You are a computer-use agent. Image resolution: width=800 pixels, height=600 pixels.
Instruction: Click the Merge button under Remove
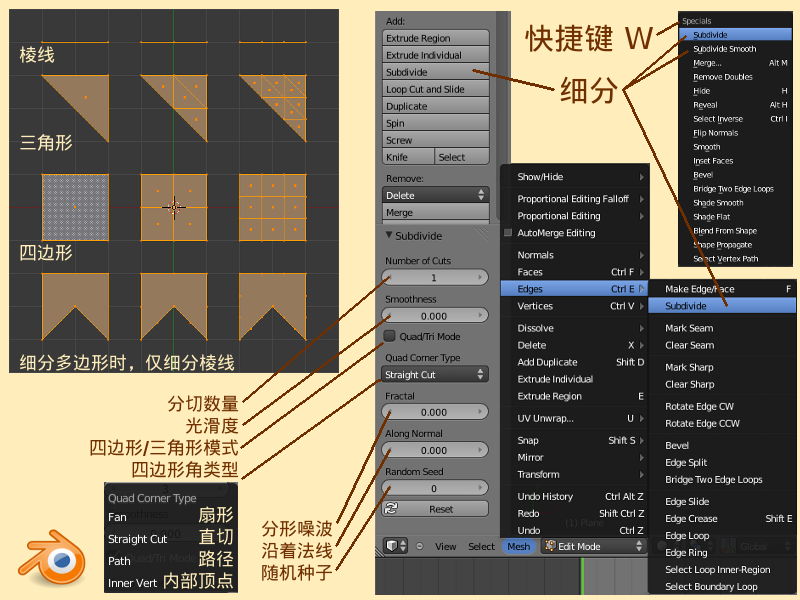(435, 212)
